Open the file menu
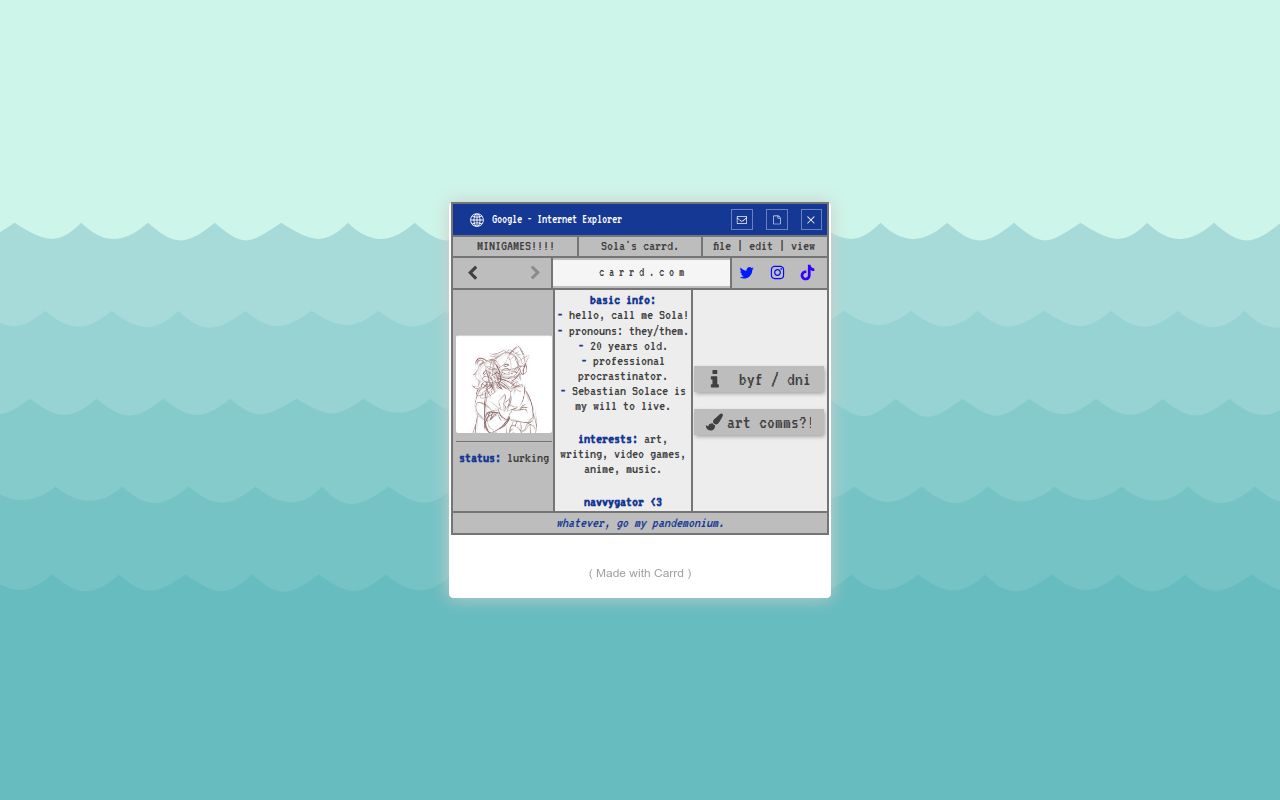Viewport: 1280px width, 800px height. 722,246
